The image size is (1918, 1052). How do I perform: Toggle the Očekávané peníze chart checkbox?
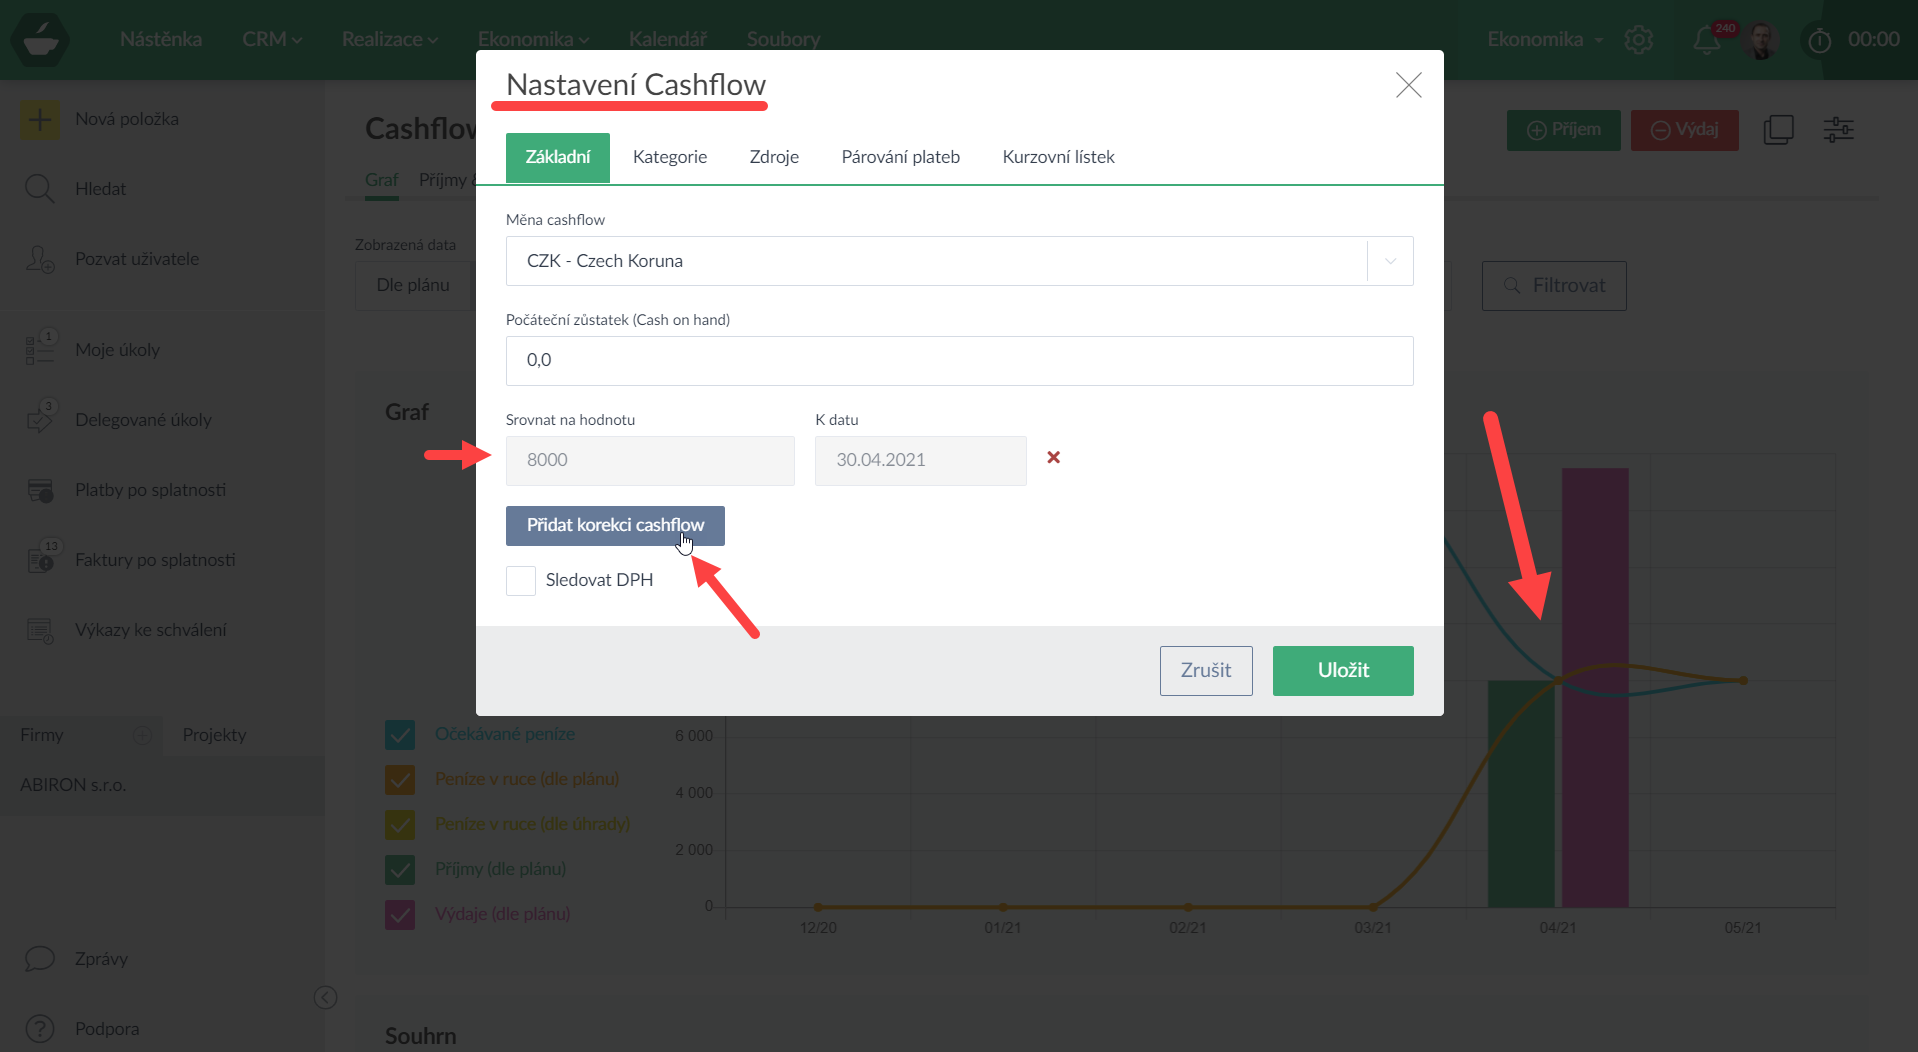[400, 735]
